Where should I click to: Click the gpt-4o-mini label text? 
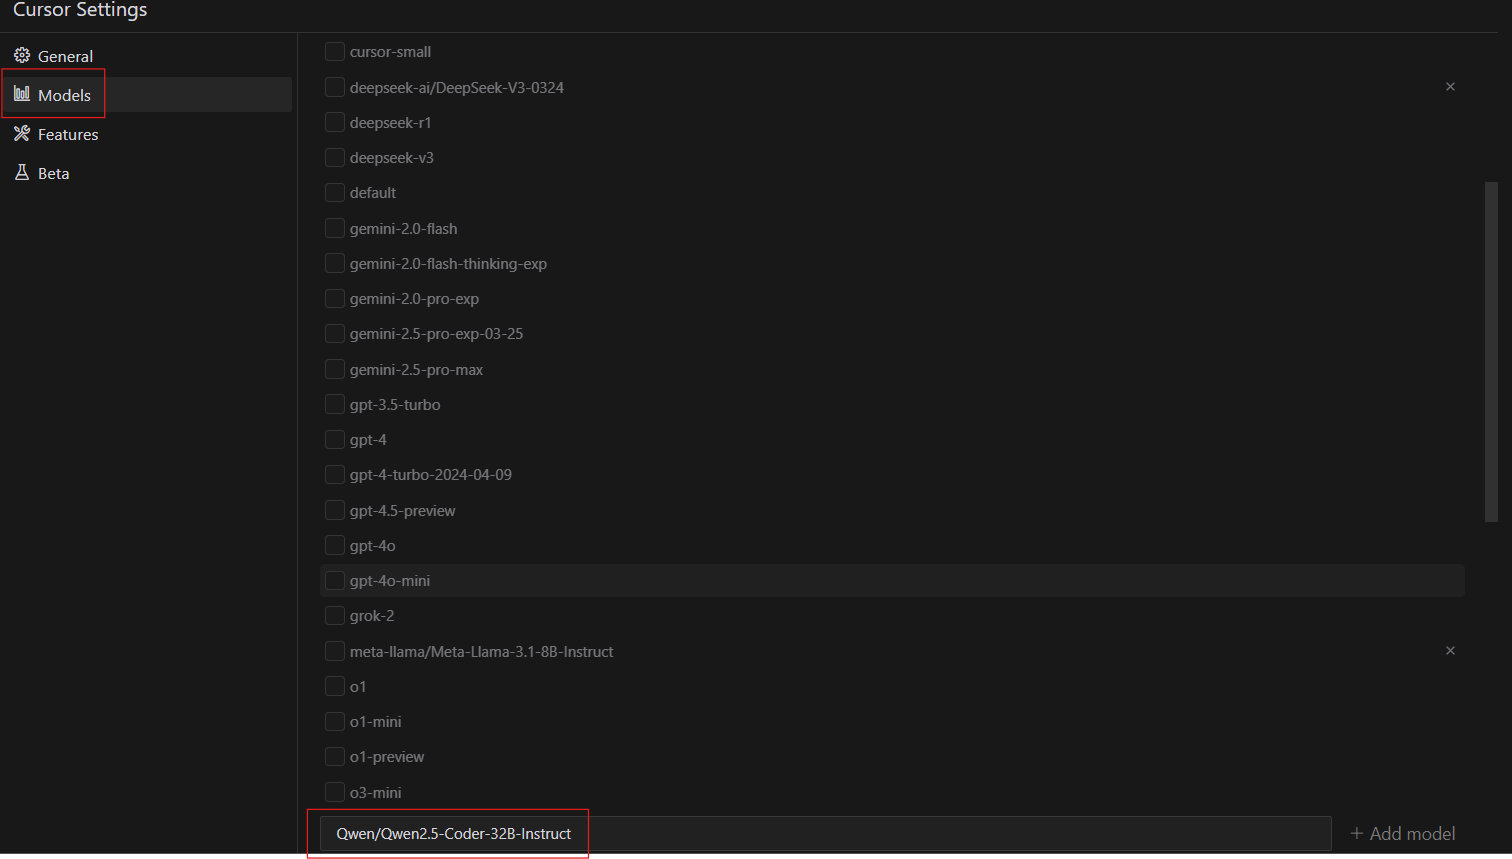point(390,580)
